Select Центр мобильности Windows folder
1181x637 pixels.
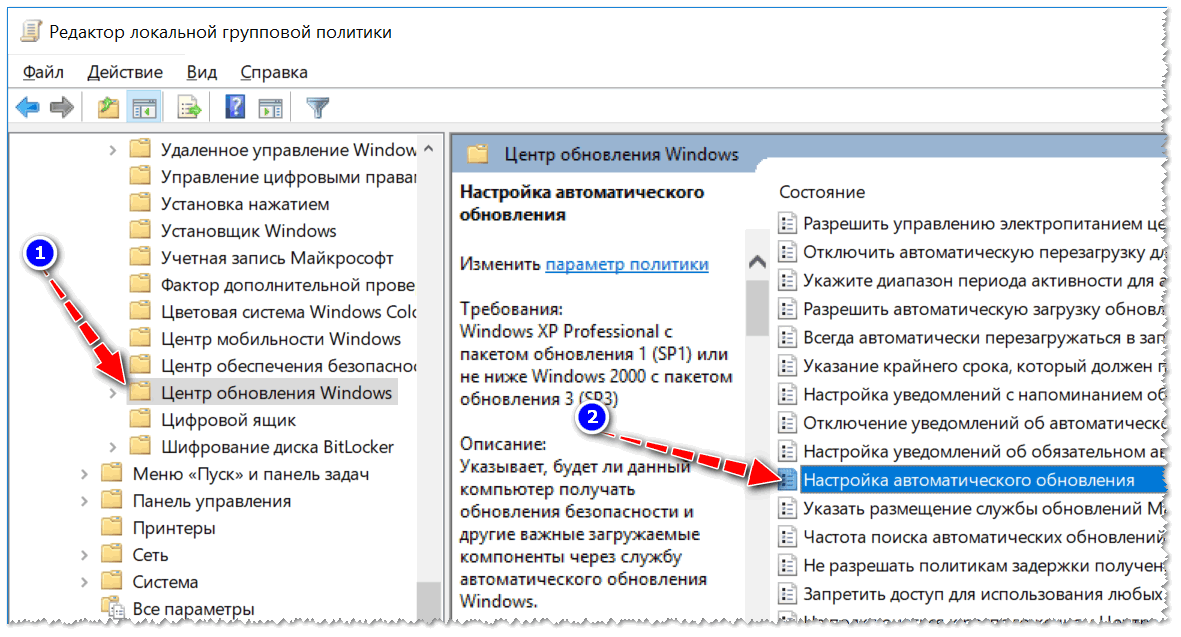(280, 339)
